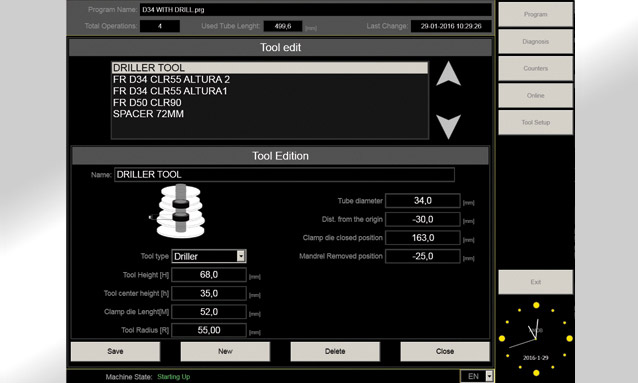Screen dimensions: 638x383
Task: Click the down arrow beside the tool list
Action: 448,127
